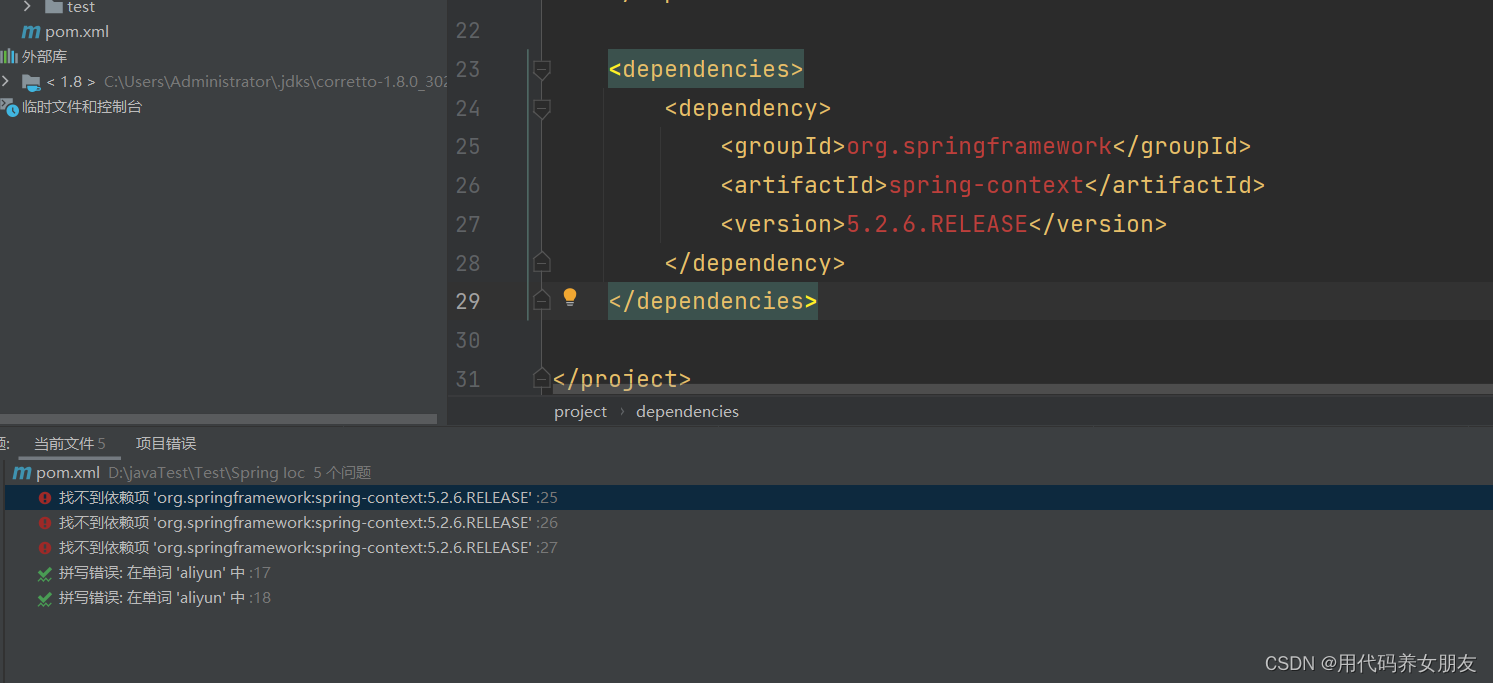Click fold end marker at line 28

[x=542, y=262]
